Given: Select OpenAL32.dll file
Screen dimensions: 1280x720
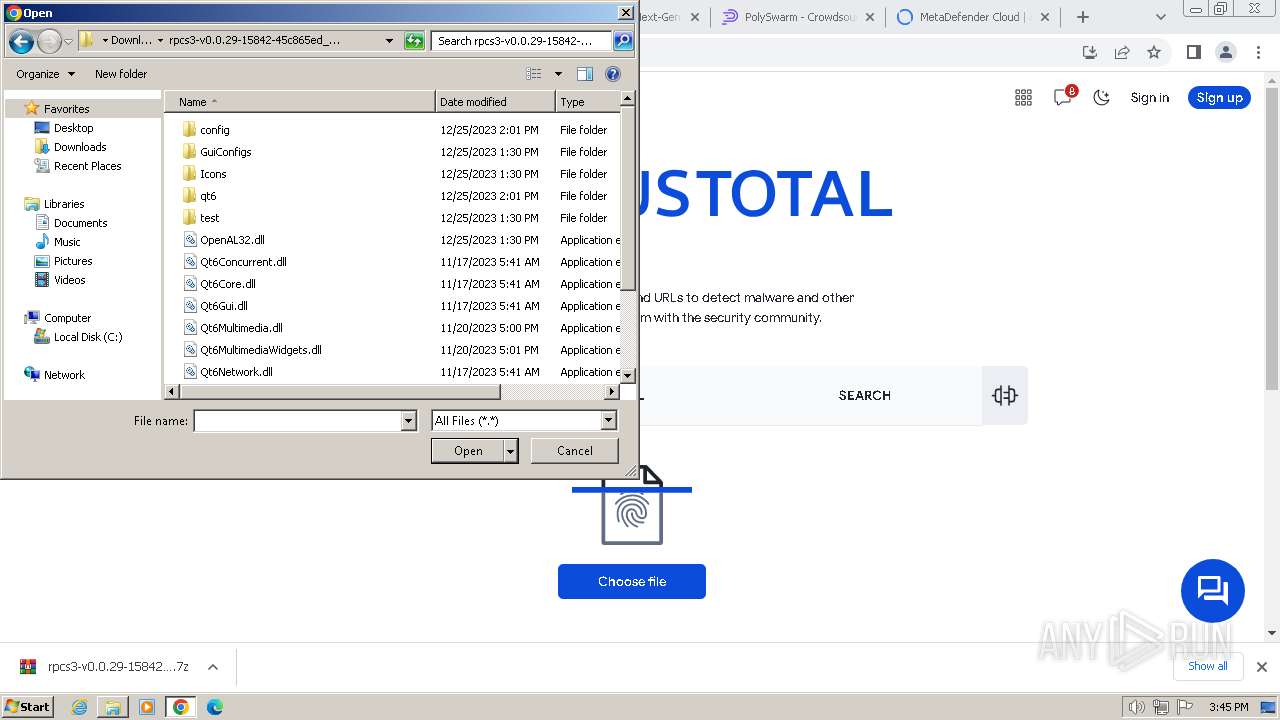Looking at the screenshot, I should tap(232, 240).
